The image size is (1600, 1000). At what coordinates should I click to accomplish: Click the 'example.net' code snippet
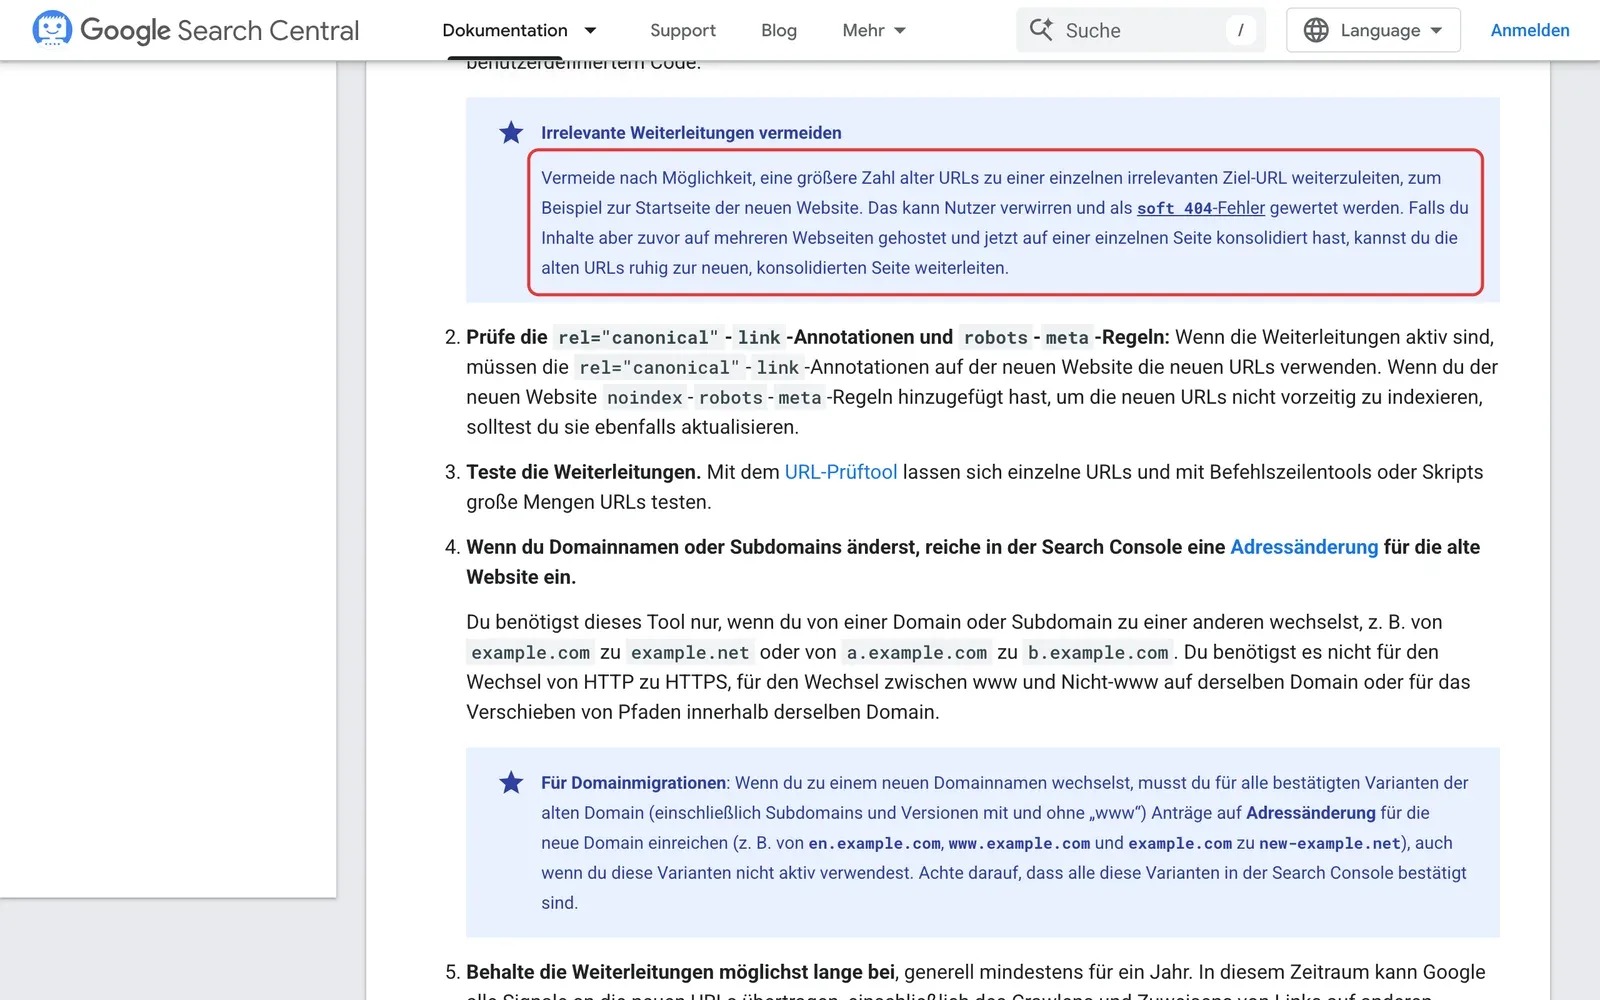tap(690, 653)
